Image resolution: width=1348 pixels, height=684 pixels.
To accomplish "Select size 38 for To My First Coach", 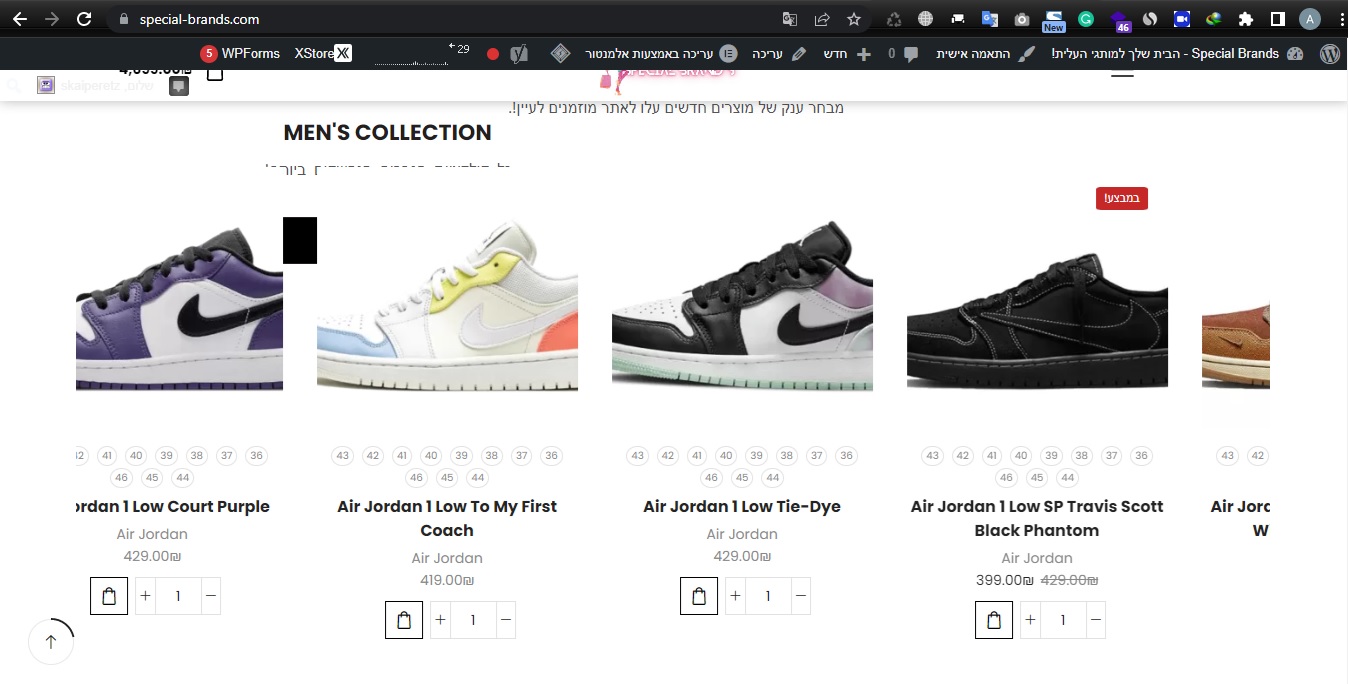I will 491,456.
